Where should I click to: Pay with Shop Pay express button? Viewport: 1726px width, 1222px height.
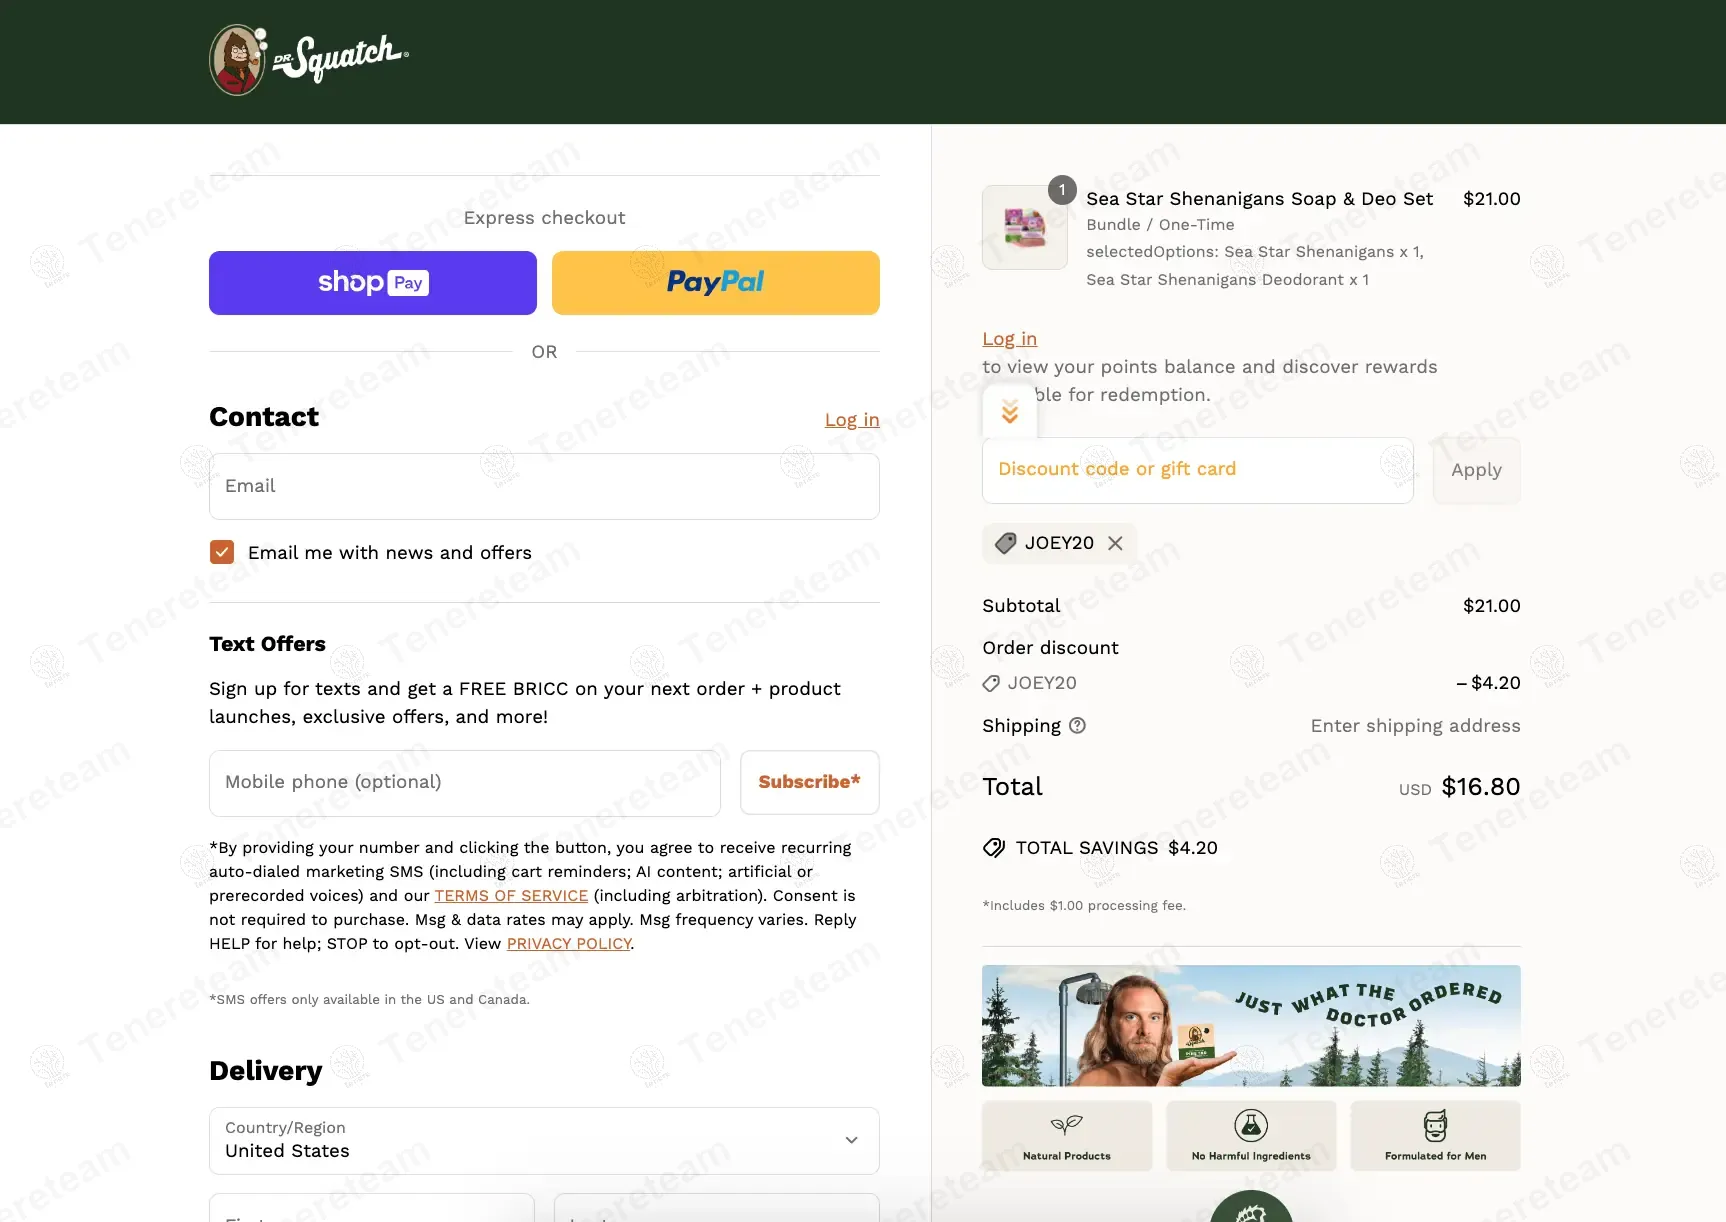[373, 283]
